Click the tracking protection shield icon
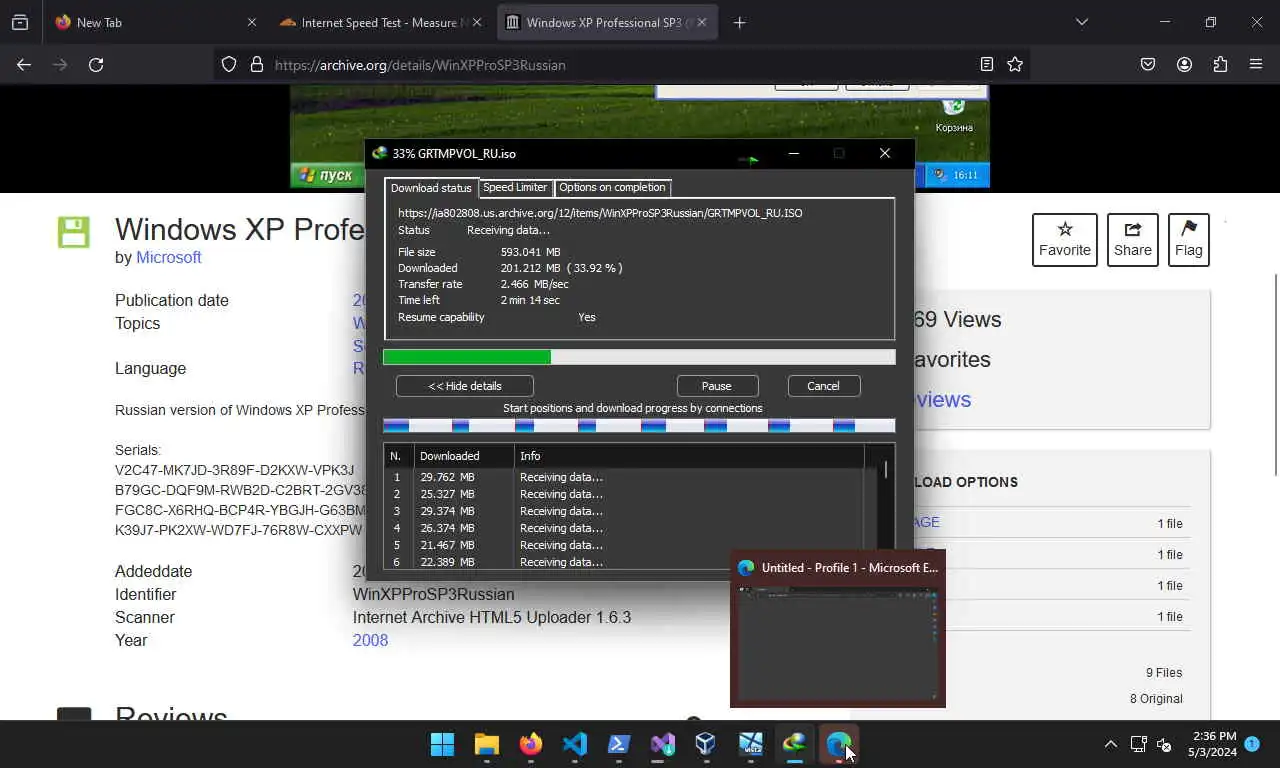Screen dimensions: 1280x768 (x=229, y=64)
